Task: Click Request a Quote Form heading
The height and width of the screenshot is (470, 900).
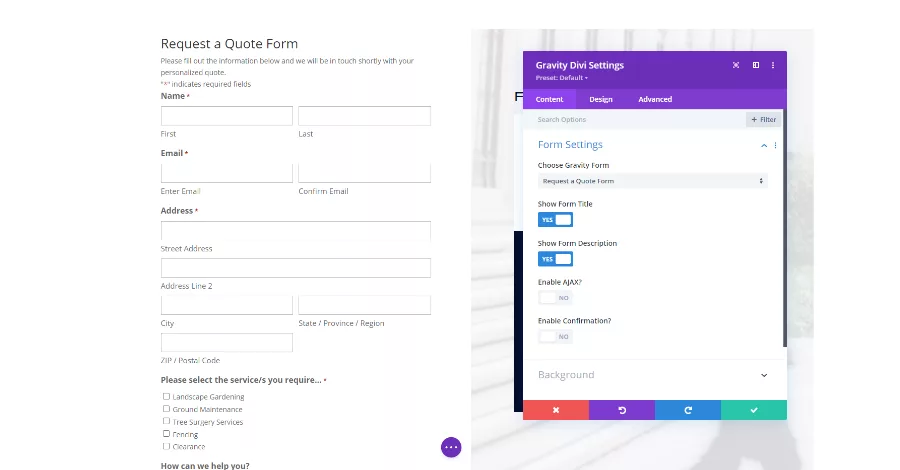Action: coord(229,44)
